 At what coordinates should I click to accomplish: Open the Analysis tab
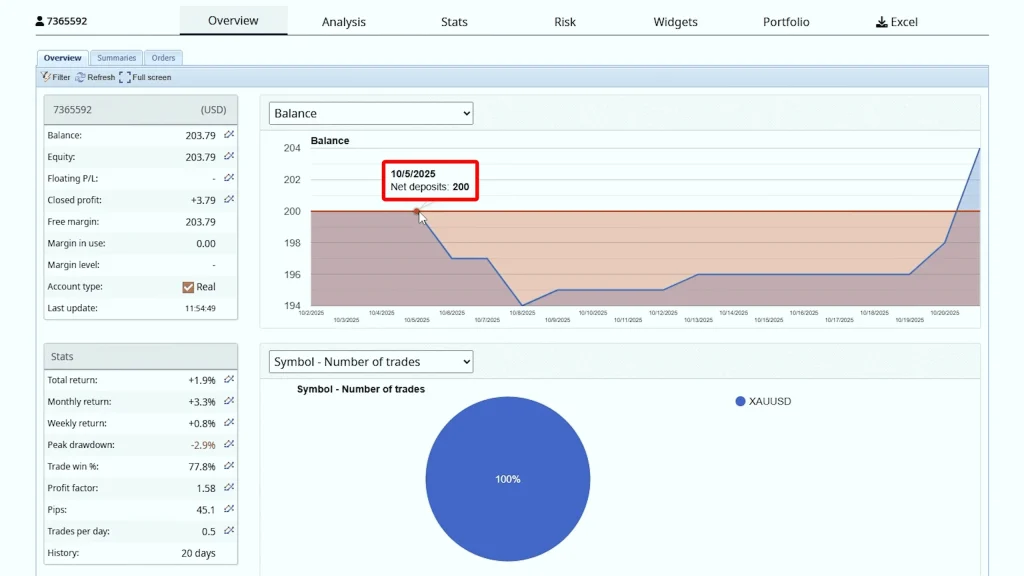click(x=343, y=22)
